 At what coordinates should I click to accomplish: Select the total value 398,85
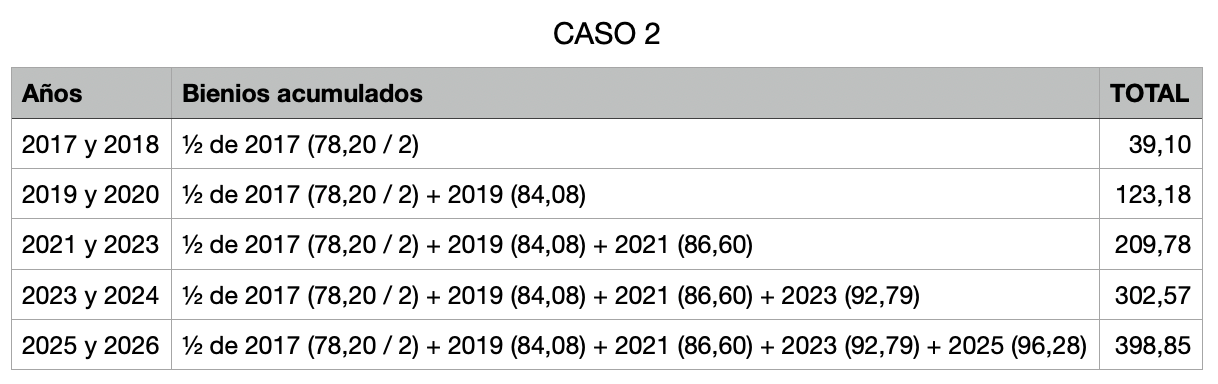point(1153,346)
